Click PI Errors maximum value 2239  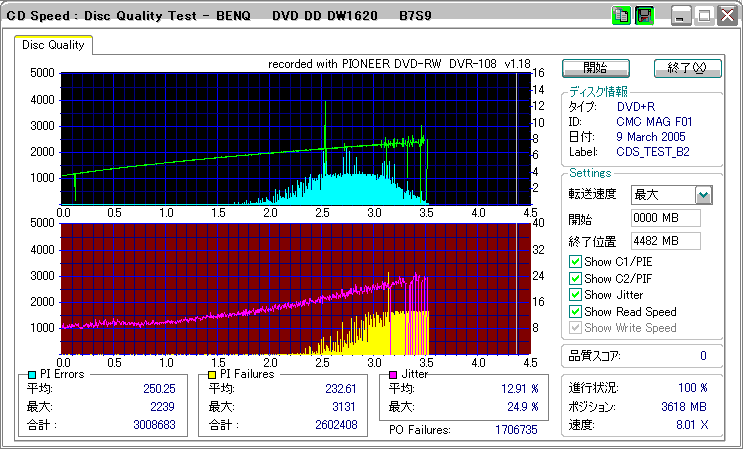161,407
